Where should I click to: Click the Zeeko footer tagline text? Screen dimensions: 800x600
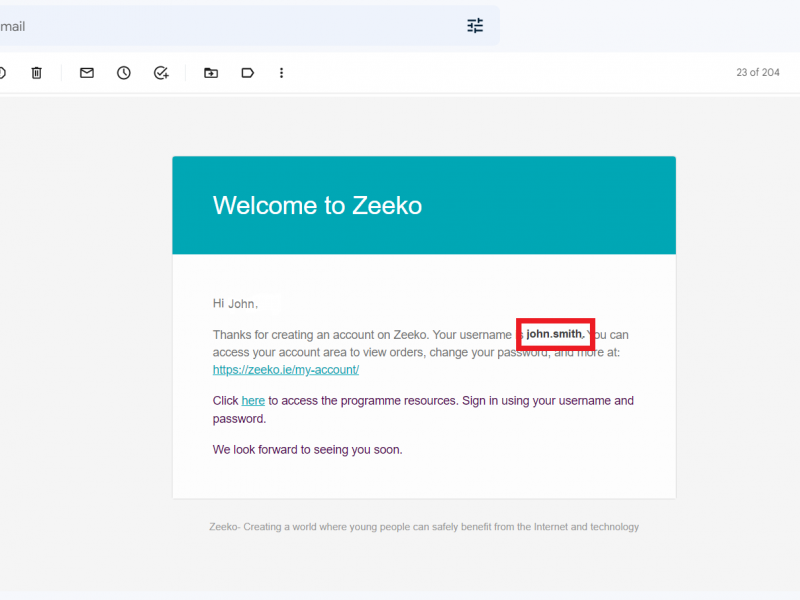click(x=423, y=527)
